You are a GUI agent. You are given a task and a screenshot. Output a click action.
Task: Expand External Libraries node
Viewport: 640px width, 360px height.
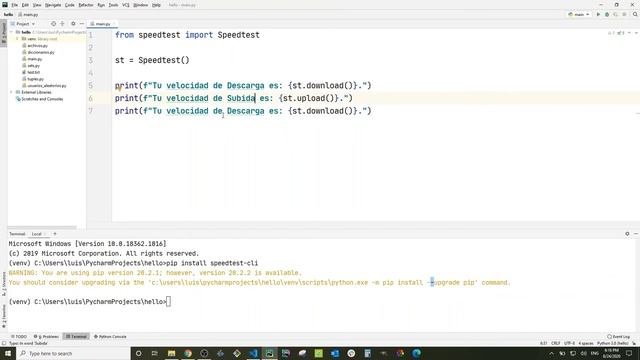click(11, 92)
